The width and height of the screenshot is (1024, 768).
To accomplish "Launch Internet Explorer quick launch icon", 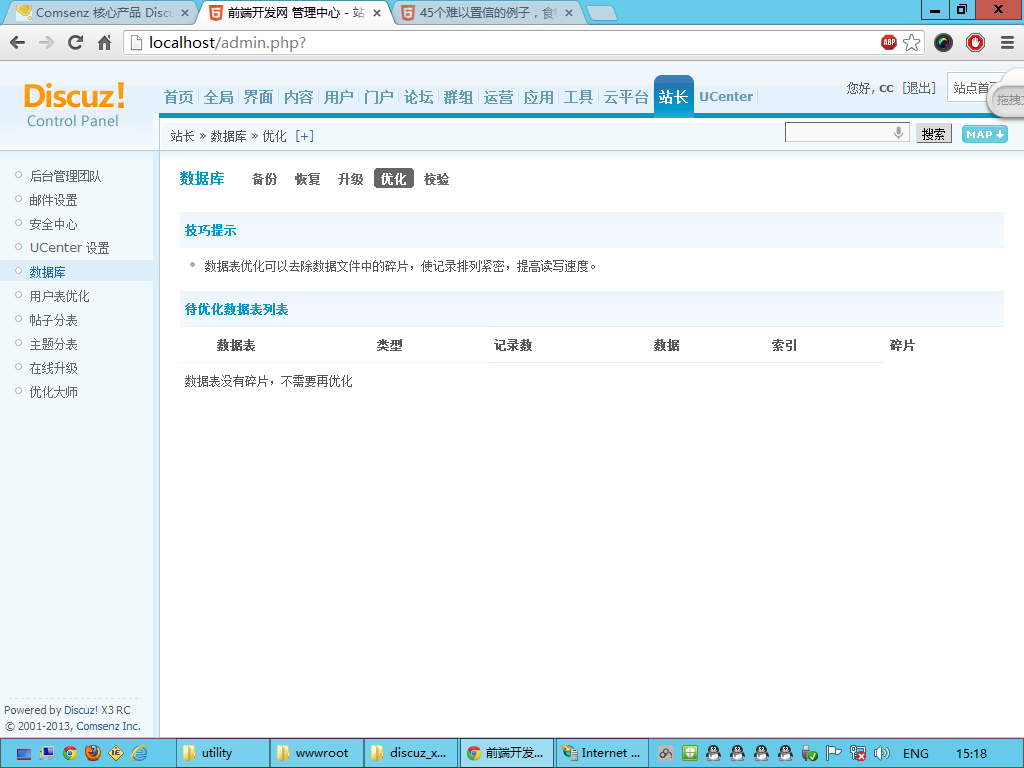I will [x=139, y=753].
